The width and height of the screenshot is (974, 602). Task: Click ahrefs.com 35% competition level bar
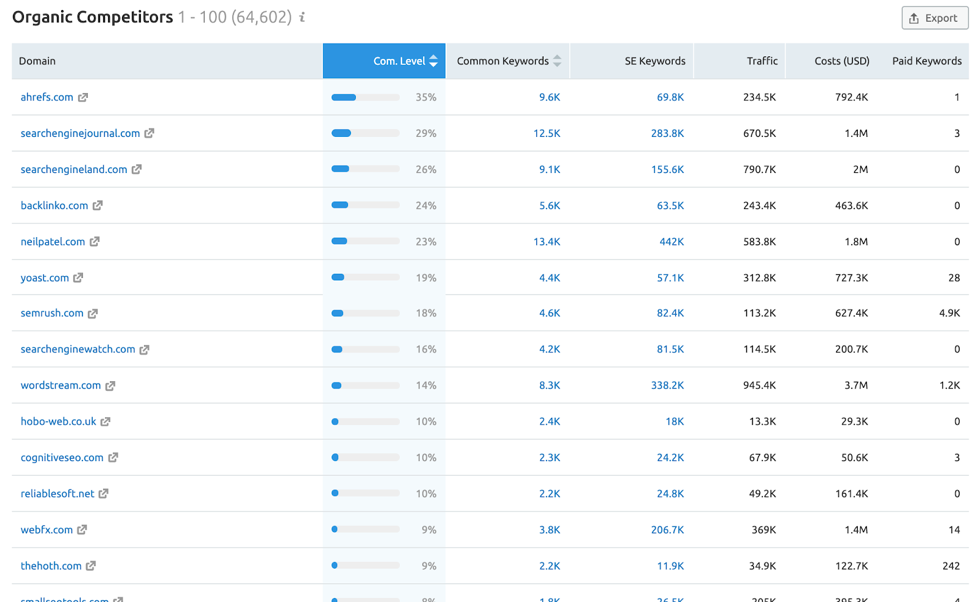pyautogui.click(x=365, y=98)
